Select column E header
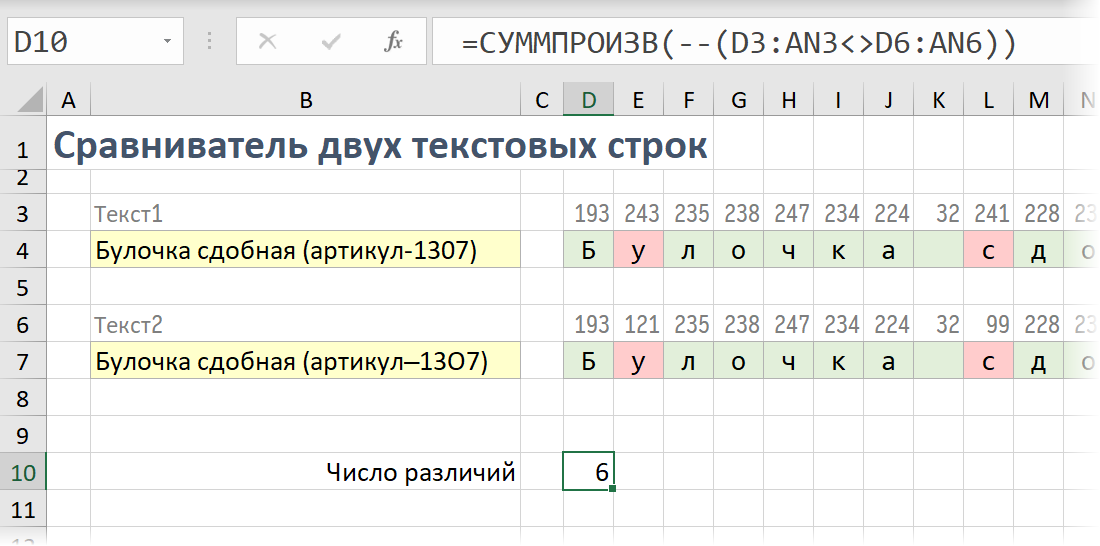1100x546 pixels. [638, 100]
